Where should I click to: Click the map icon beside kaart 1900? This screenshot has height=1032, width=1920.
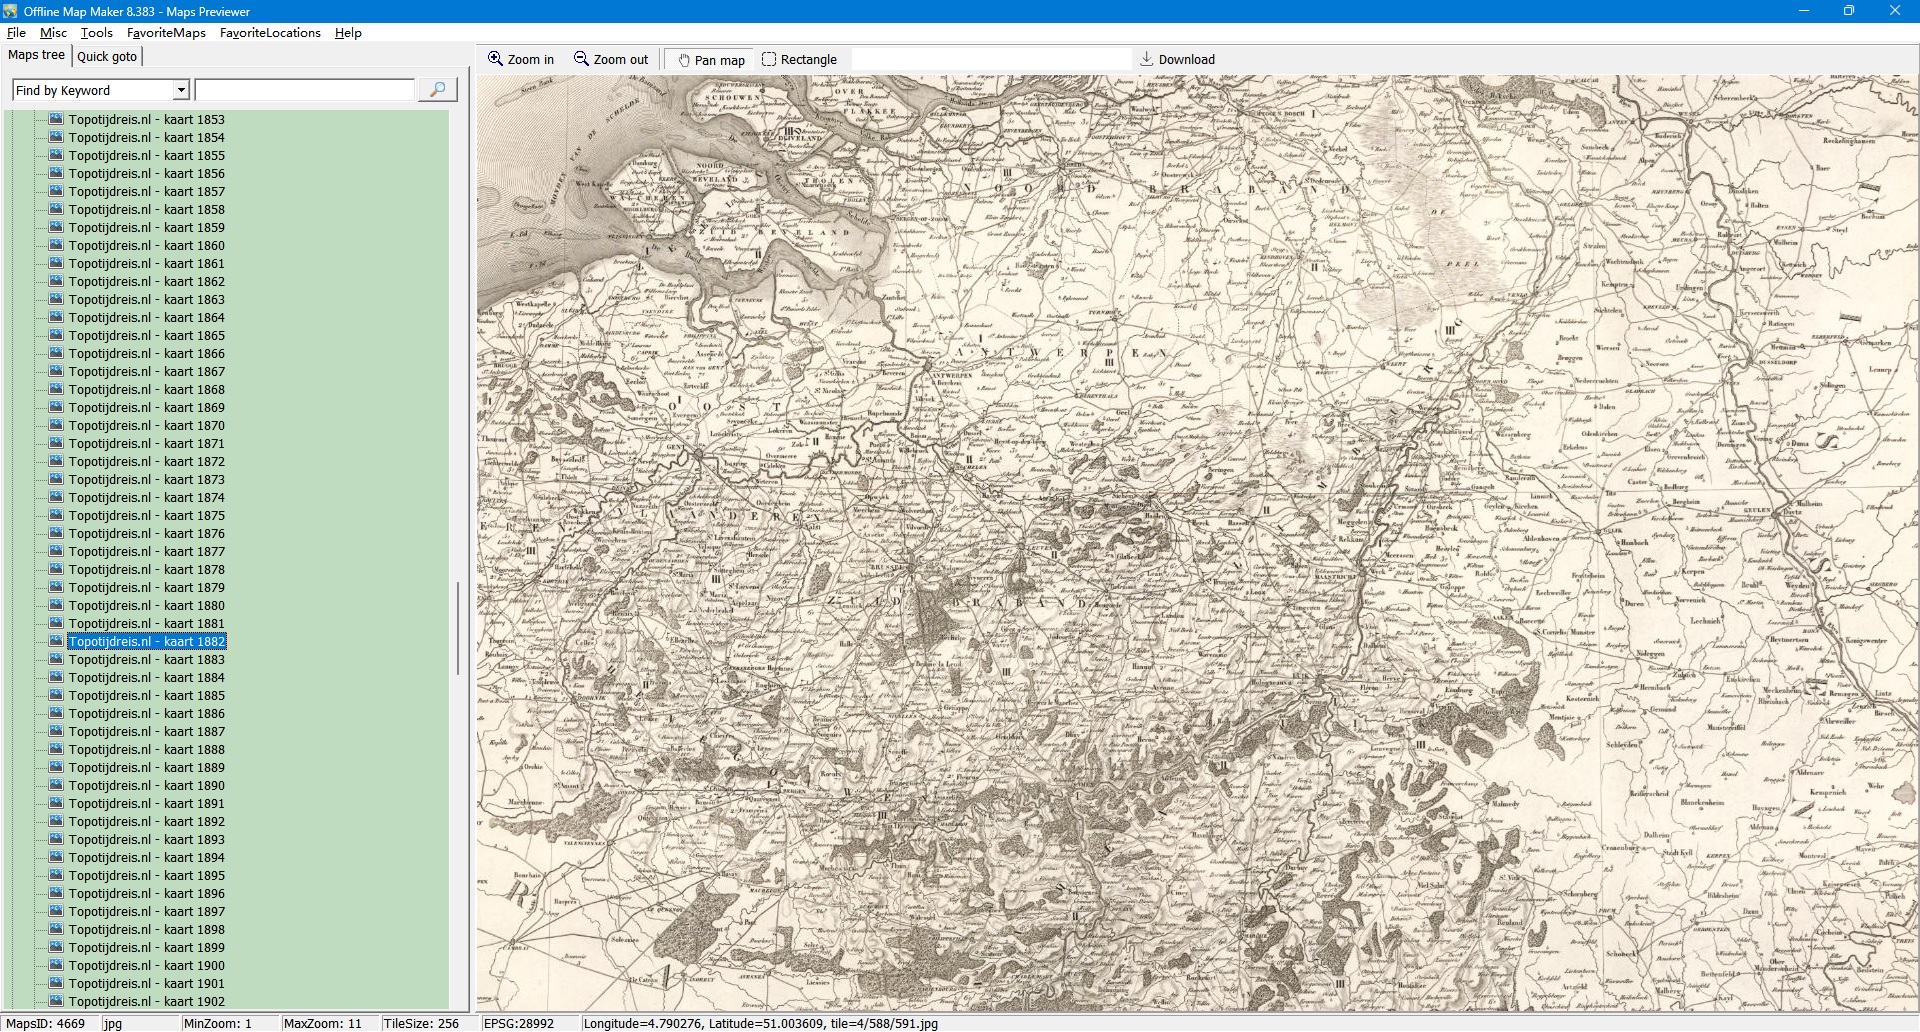point(56,965)
